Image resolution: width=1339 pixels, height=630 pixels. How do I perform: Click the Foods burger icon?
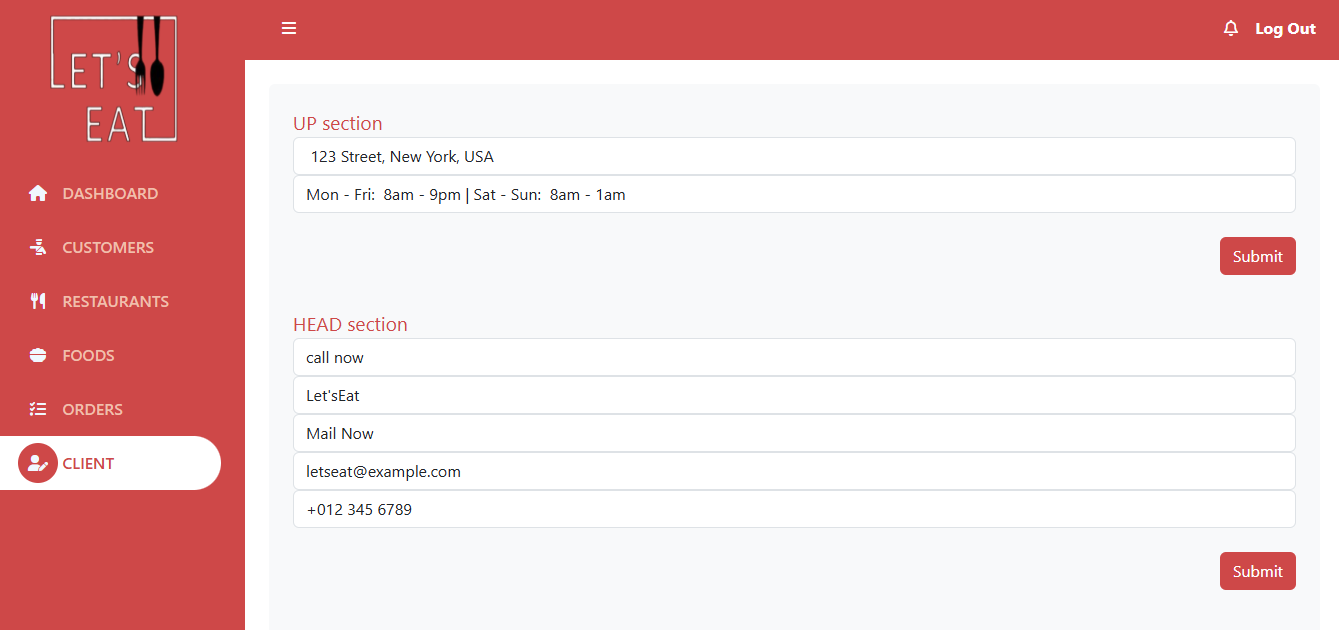tap(38, 356)
